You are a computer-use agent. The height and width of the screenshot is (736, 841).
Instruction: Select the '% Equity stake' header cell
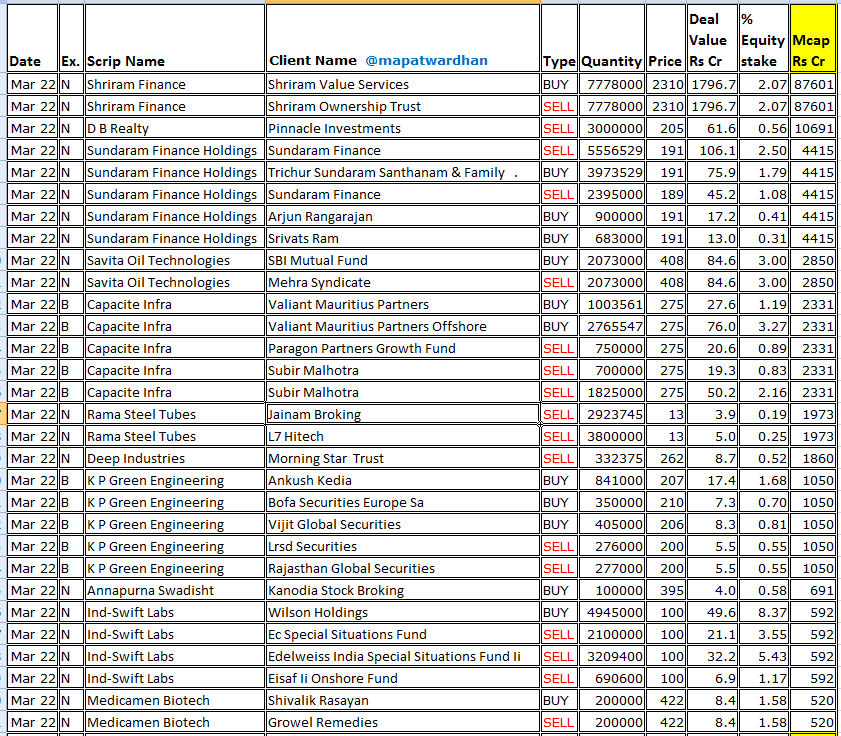(763, 38)
